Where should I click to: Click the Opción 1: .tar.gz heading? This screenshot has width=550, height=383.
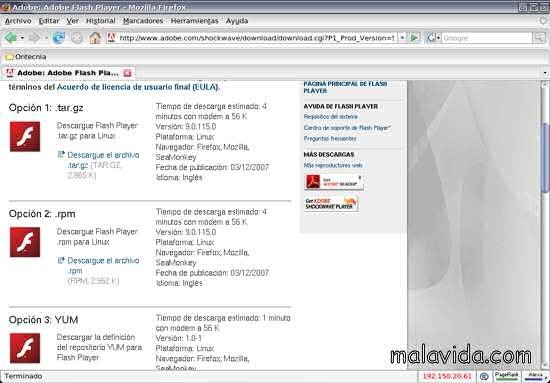pyautogui.click(x=46, y=108)
